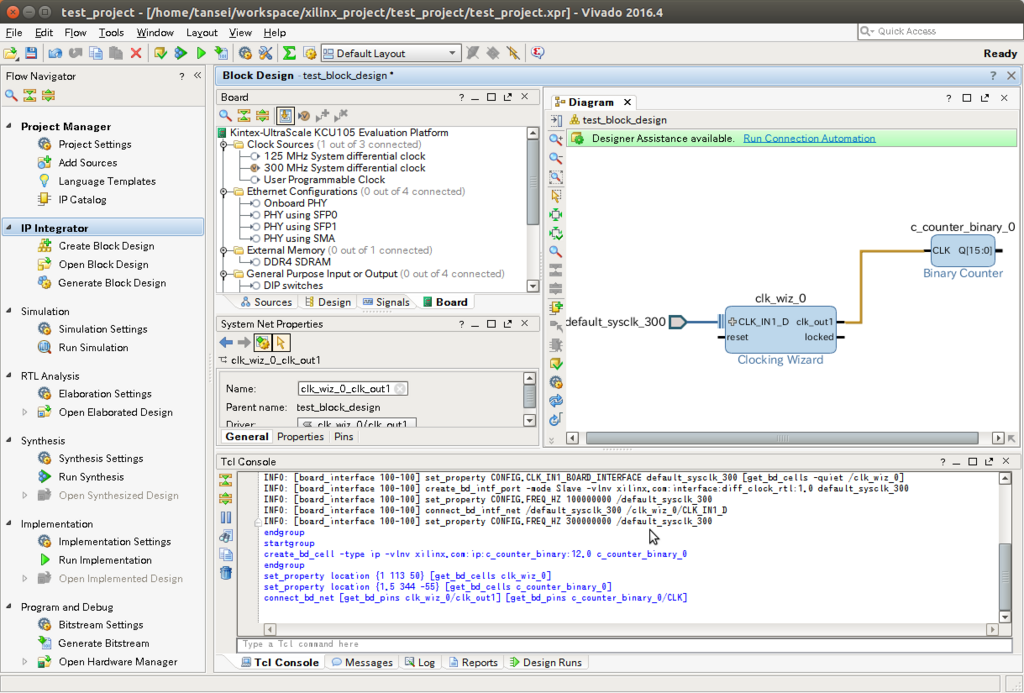Click the Tcl command input field

(x=625, y=645)
